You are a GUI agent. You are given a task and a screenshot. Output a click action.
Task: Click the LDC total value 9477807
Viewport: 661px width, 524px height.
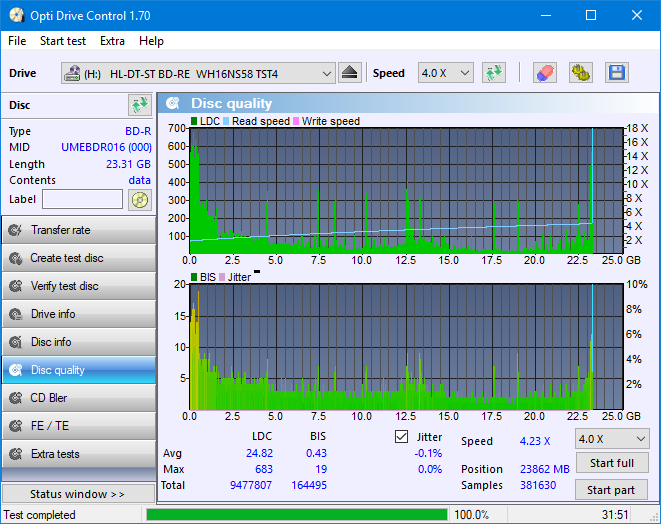(251, 485)
